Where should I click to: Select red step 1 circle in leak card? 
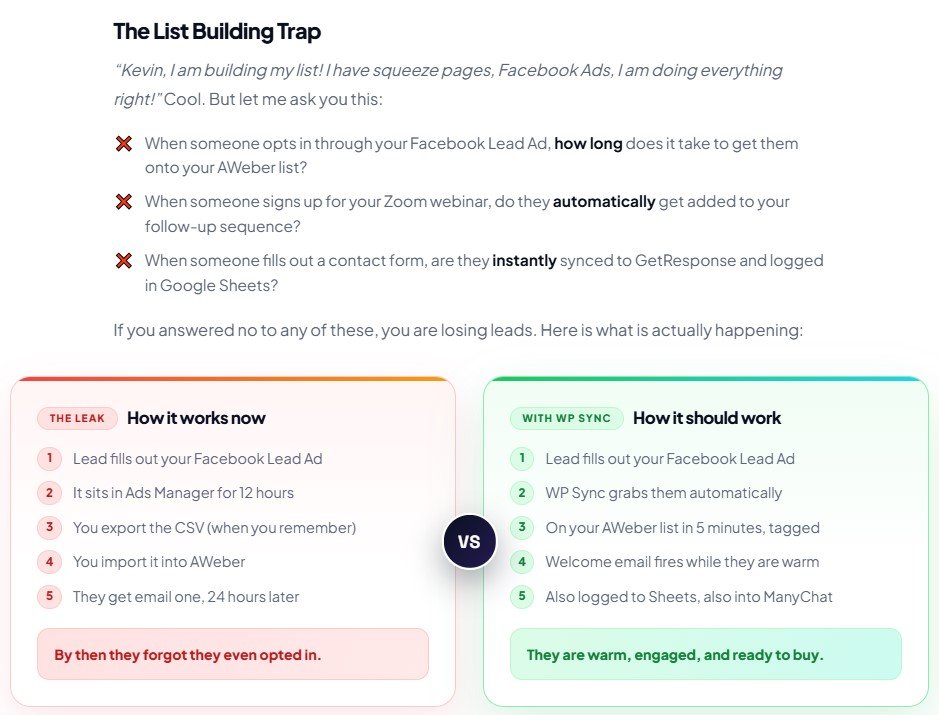(50, 459)
